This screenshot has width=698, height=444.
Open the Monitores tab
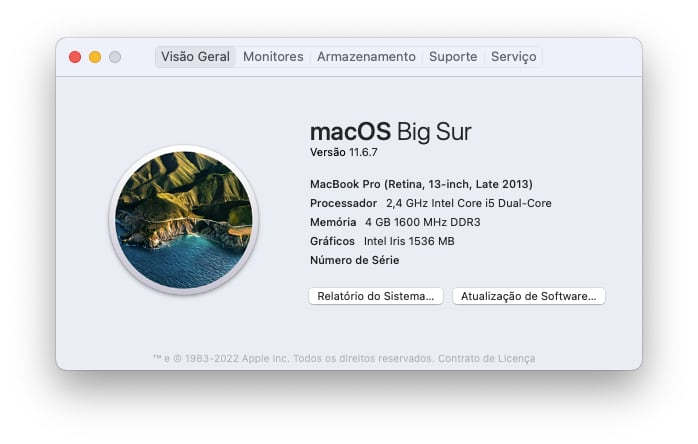tap(273, 57)
